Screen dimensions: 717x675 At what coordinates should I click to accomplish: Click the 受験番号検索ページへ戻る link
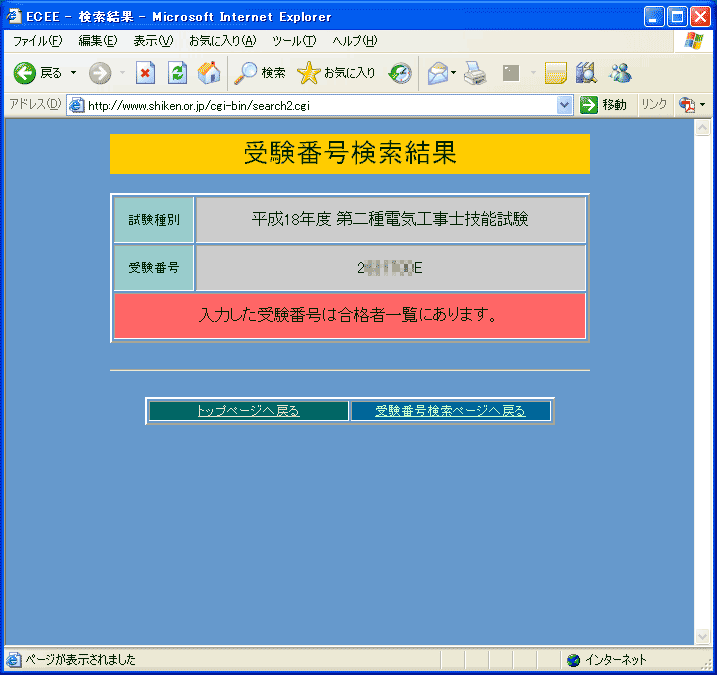450,411
